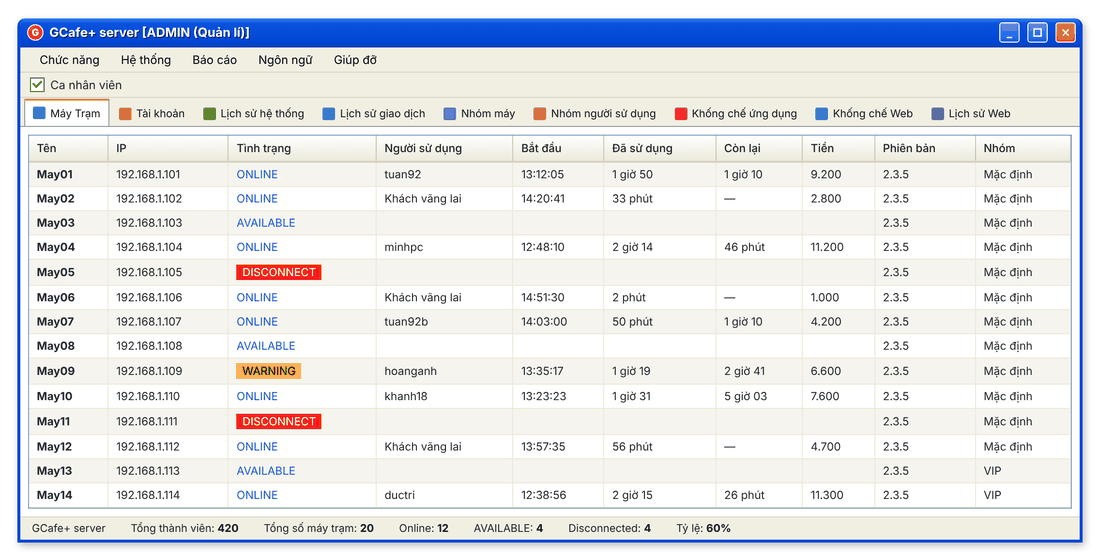Sort by the Tiền column header
The height and width of the screenshot is (560, 1100).
point(838,148)
